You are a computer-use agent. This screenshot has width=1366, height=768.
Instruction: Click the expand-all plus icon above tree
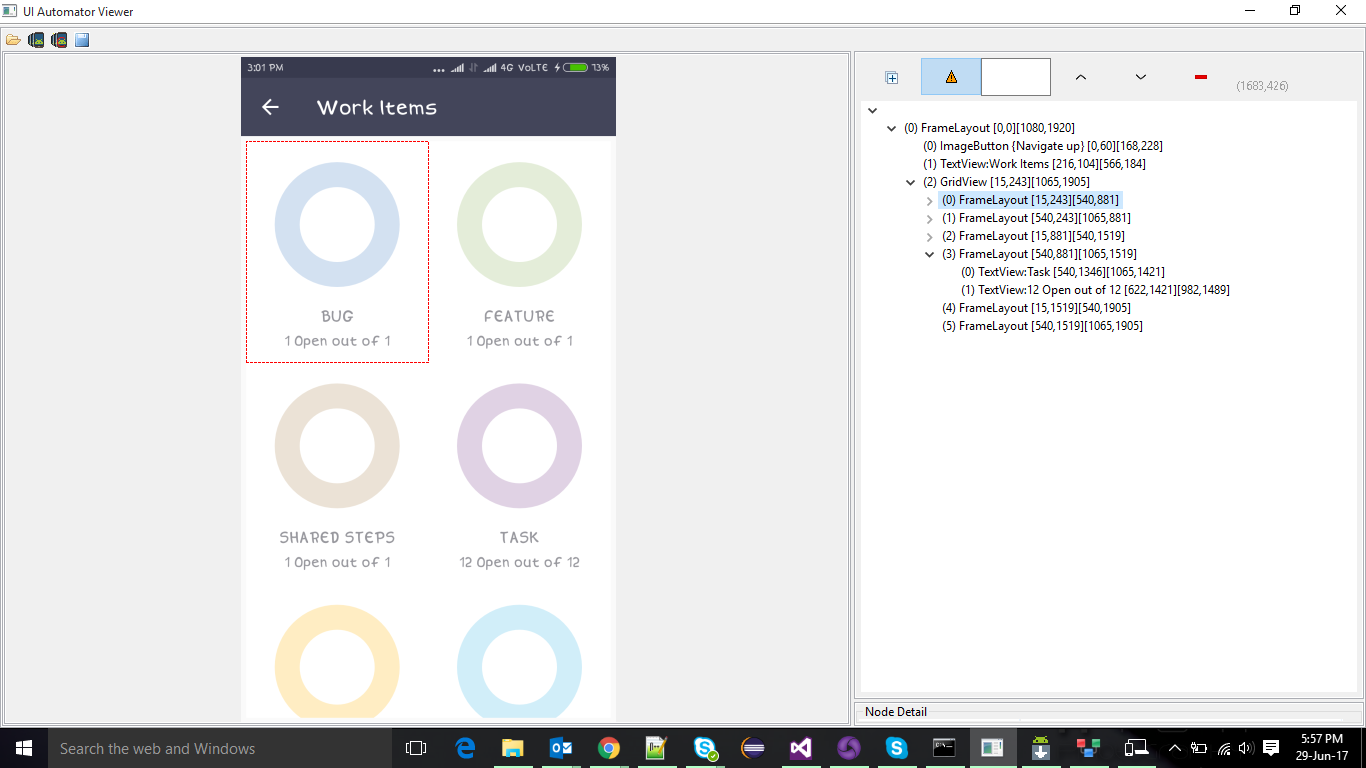[891, 77]
